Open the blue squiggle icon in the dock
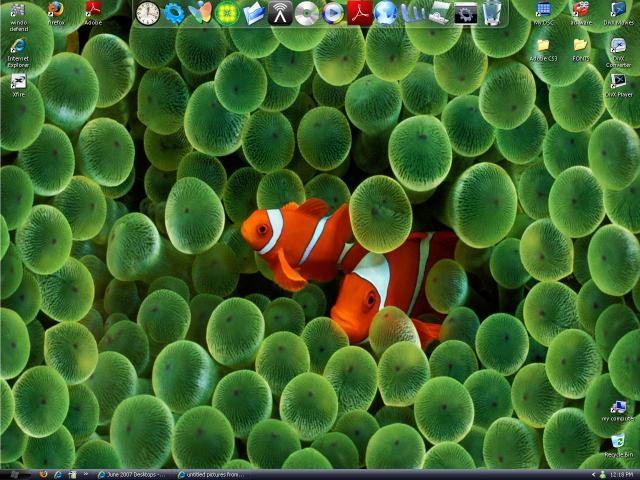 point(412,13)
